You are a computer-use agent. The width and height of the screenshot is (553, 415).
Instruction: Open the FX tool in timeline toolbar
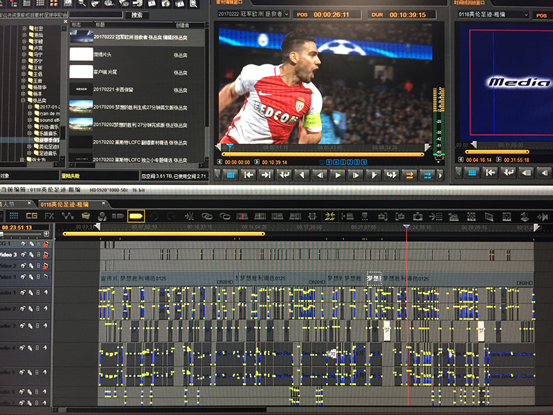click(49, 216)
